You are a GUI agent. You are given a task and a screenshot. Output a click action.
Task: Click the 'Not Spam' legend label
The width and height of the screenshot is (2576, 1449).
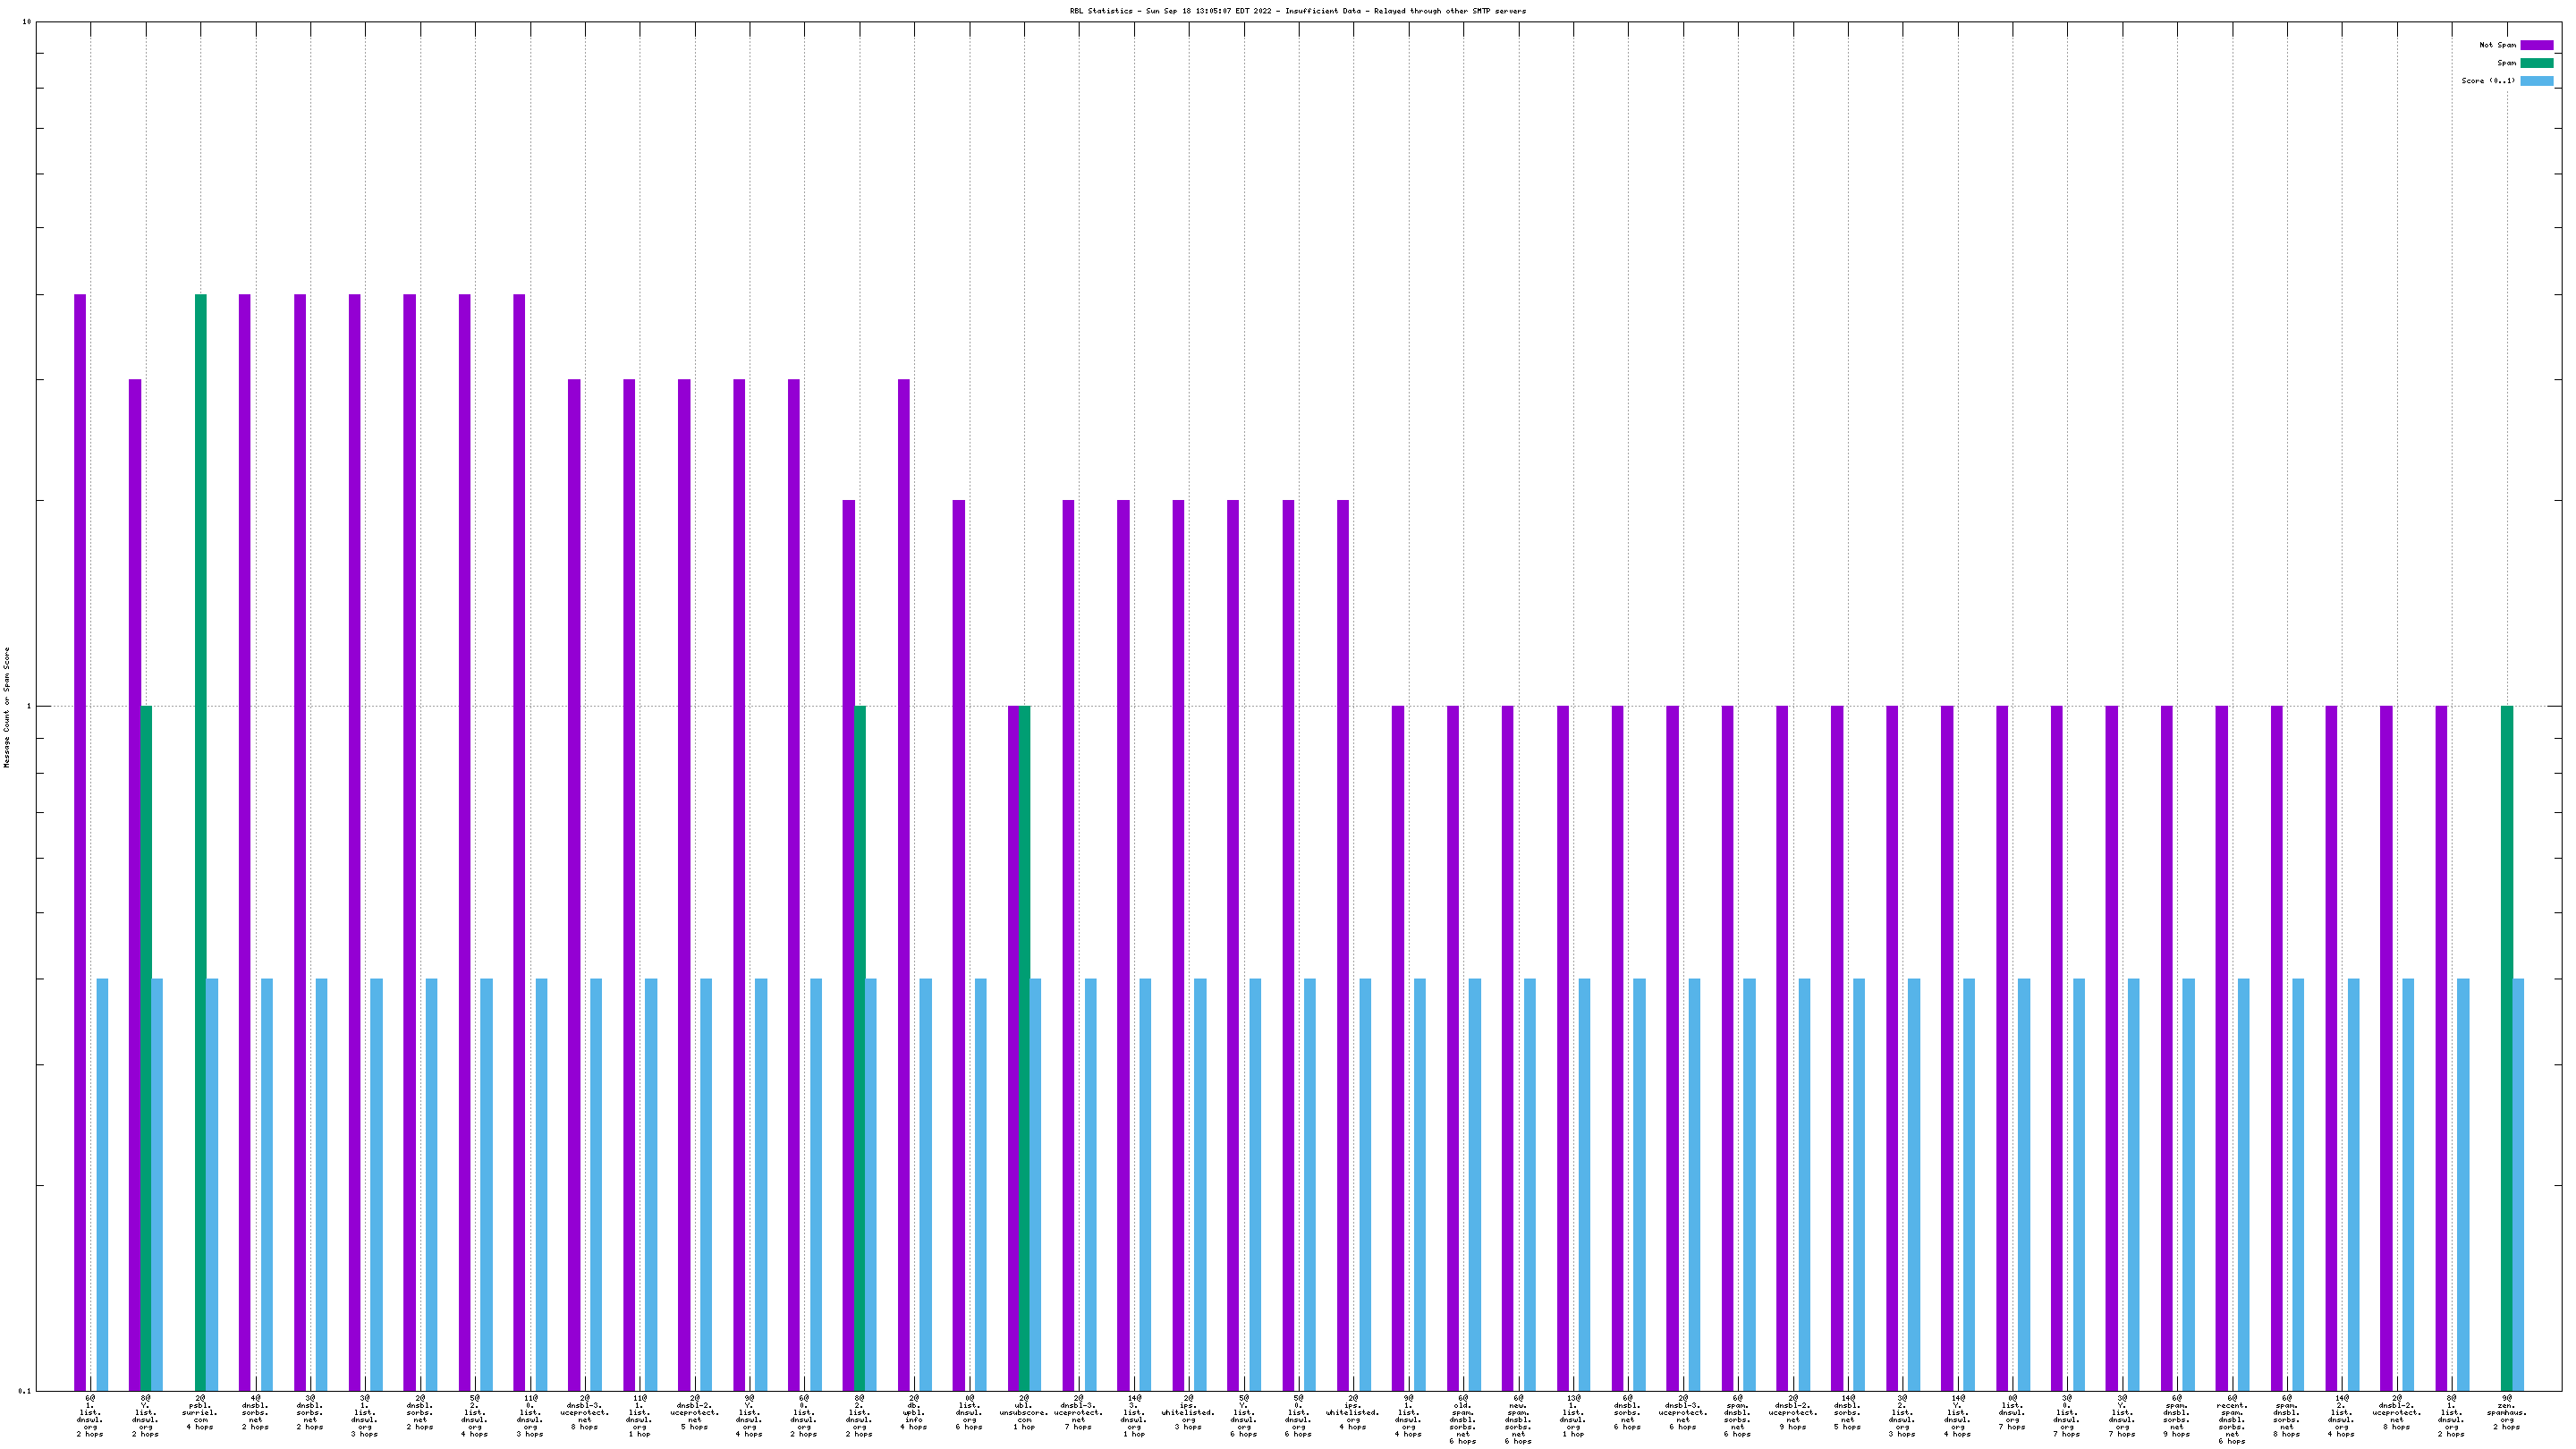2497,45
